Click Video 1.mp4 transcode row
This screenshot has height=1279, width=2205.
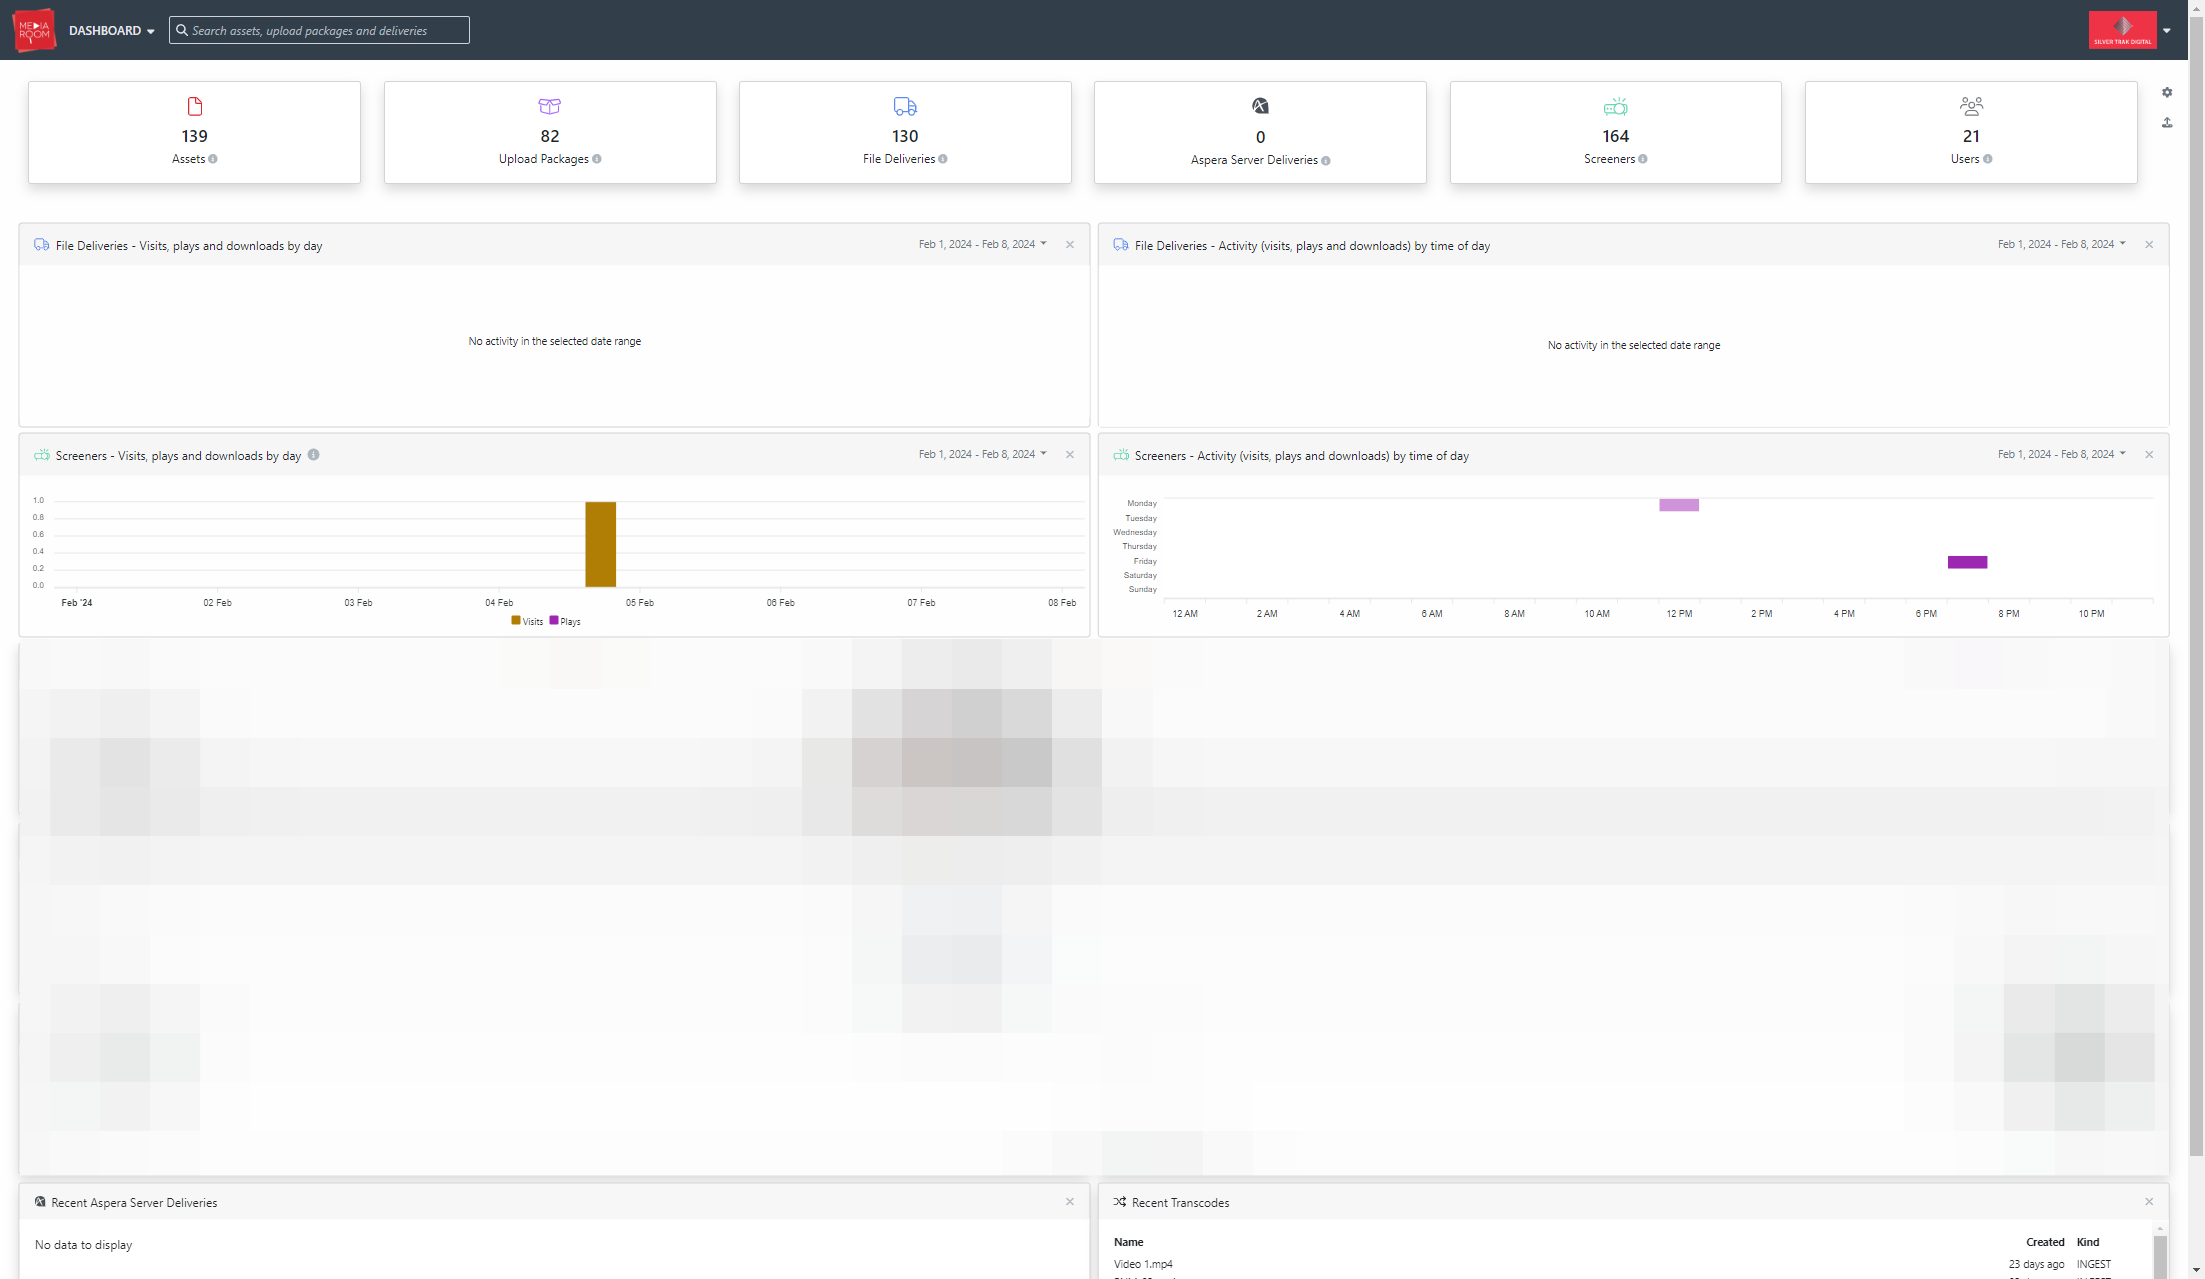click(x=1626, y=1264)
